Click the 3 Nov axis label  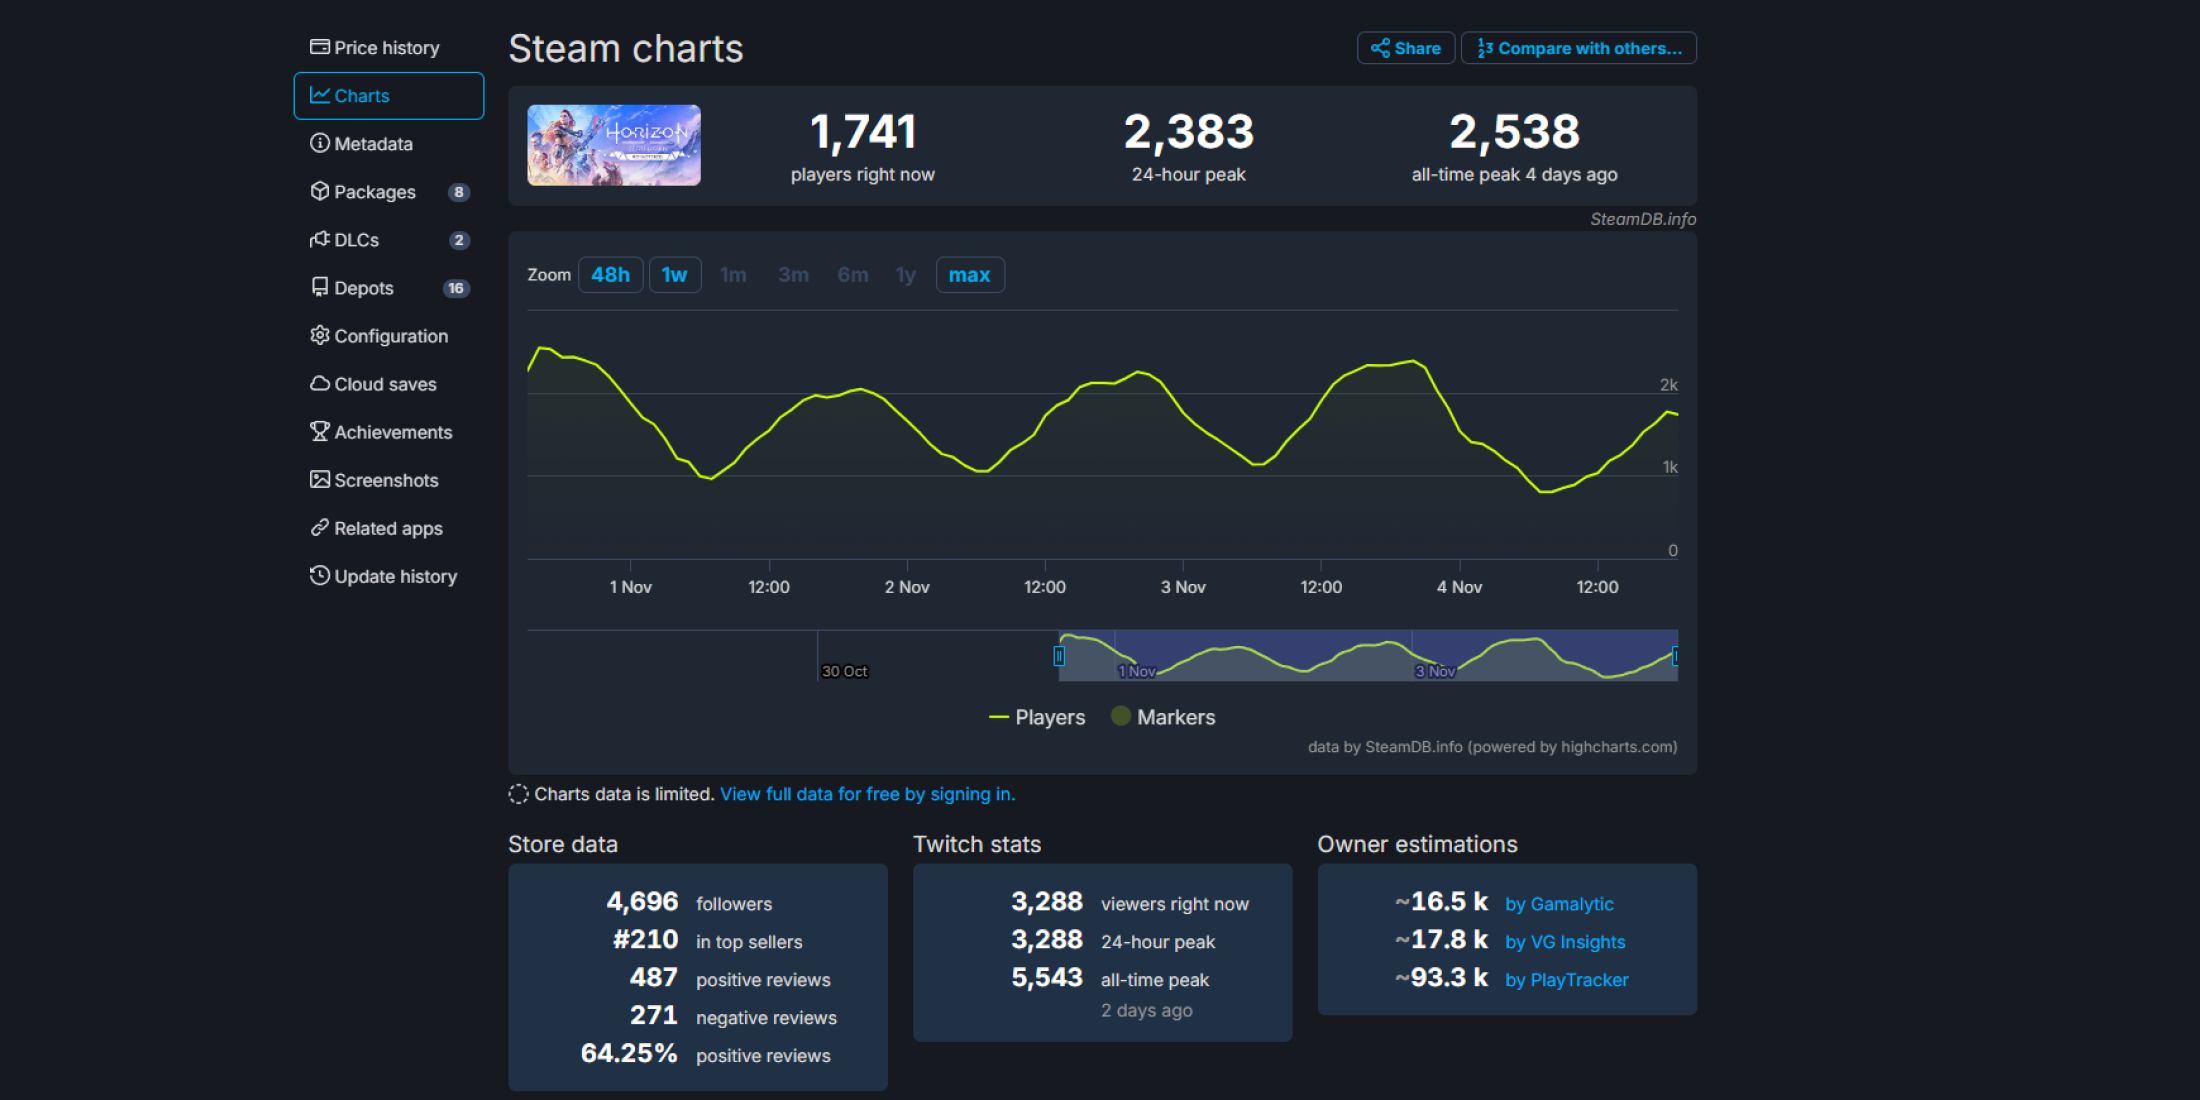point(1183,587)
